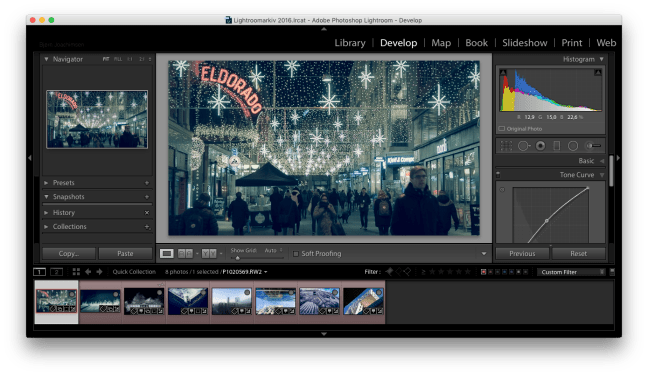Add a new preset with plus icon

pos(147,183)
